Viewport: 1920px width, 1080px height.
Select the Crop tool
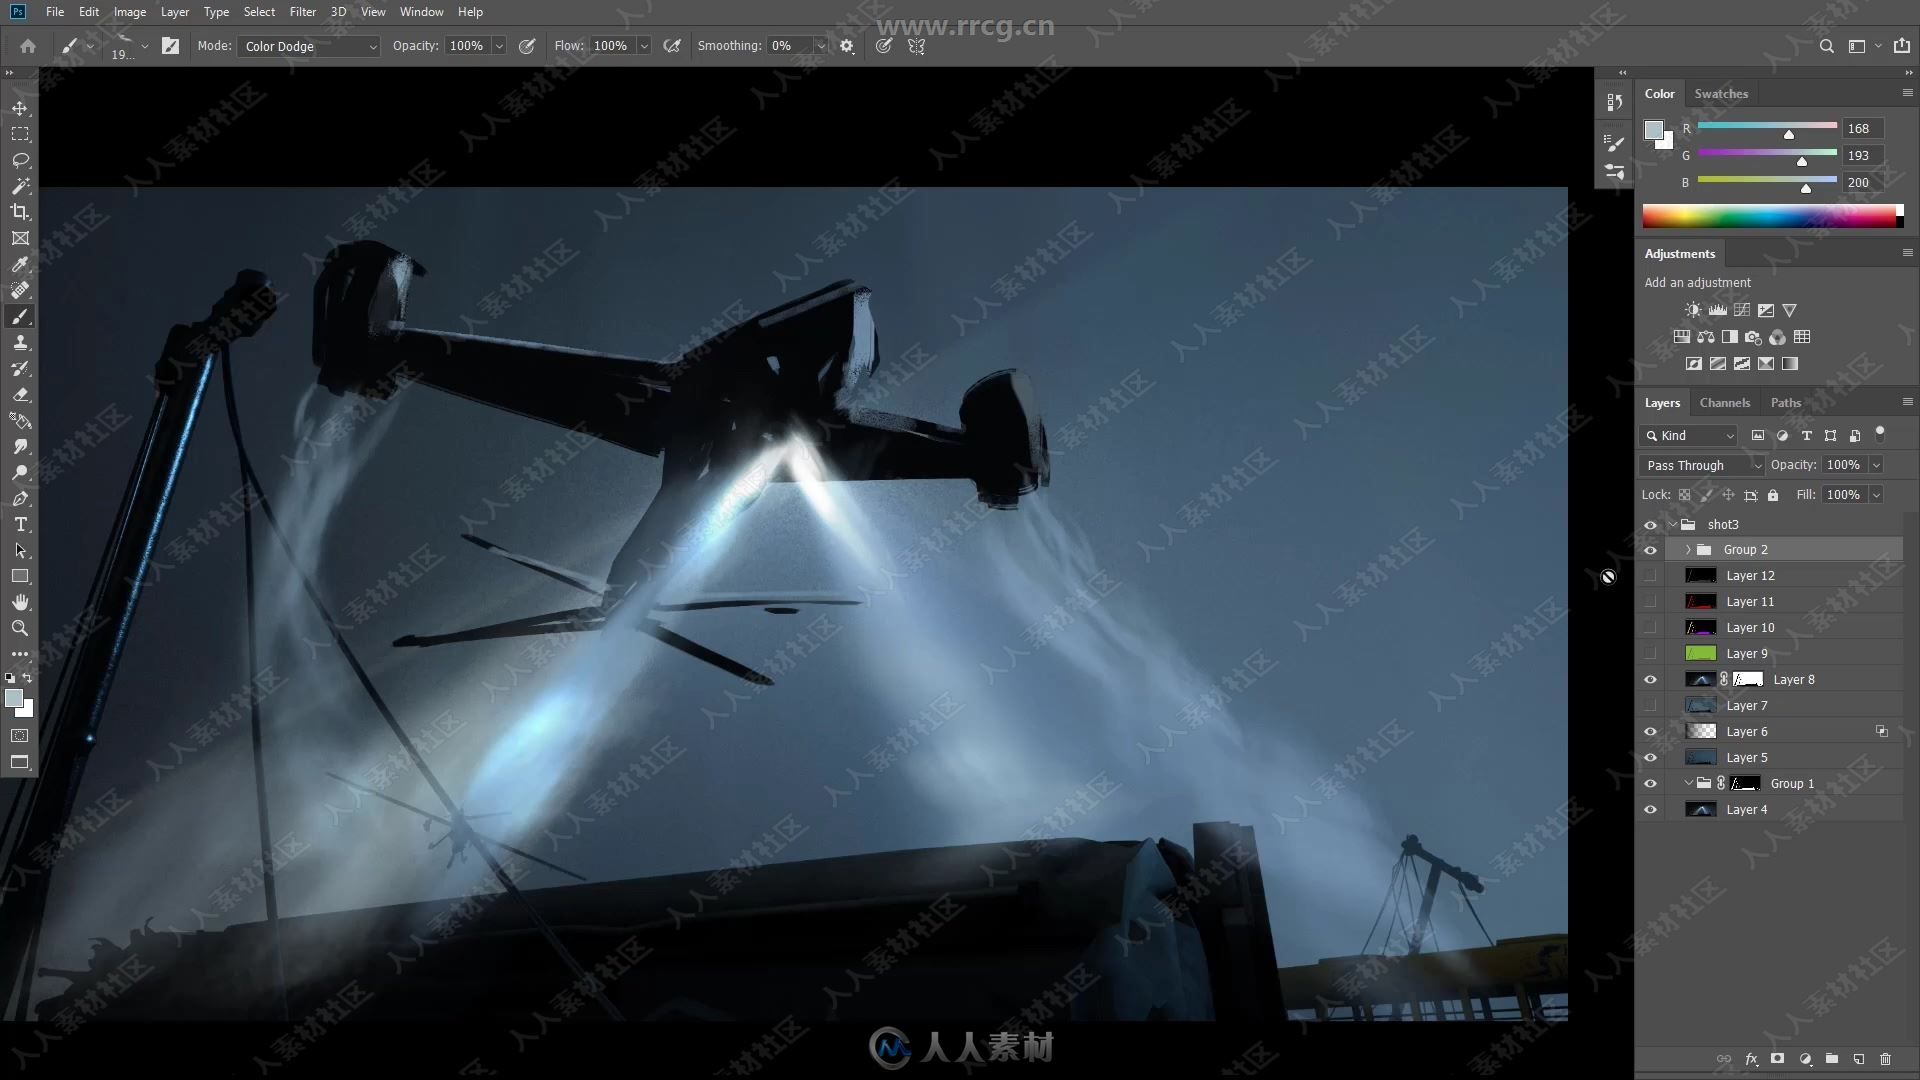click(20, 212)
